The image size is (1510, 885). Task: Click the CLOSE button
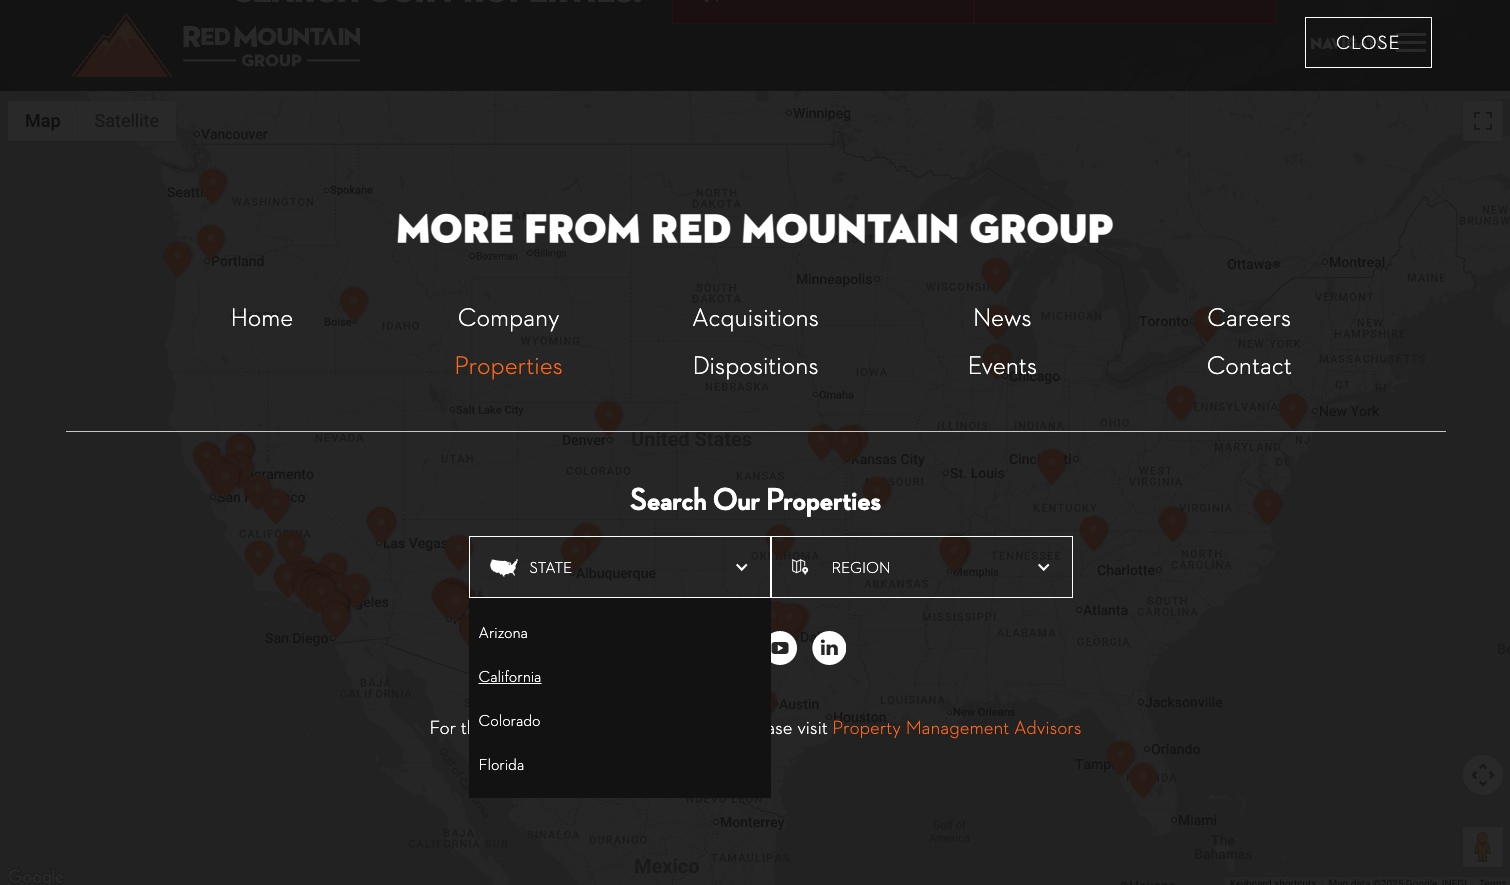(1368, 42)
